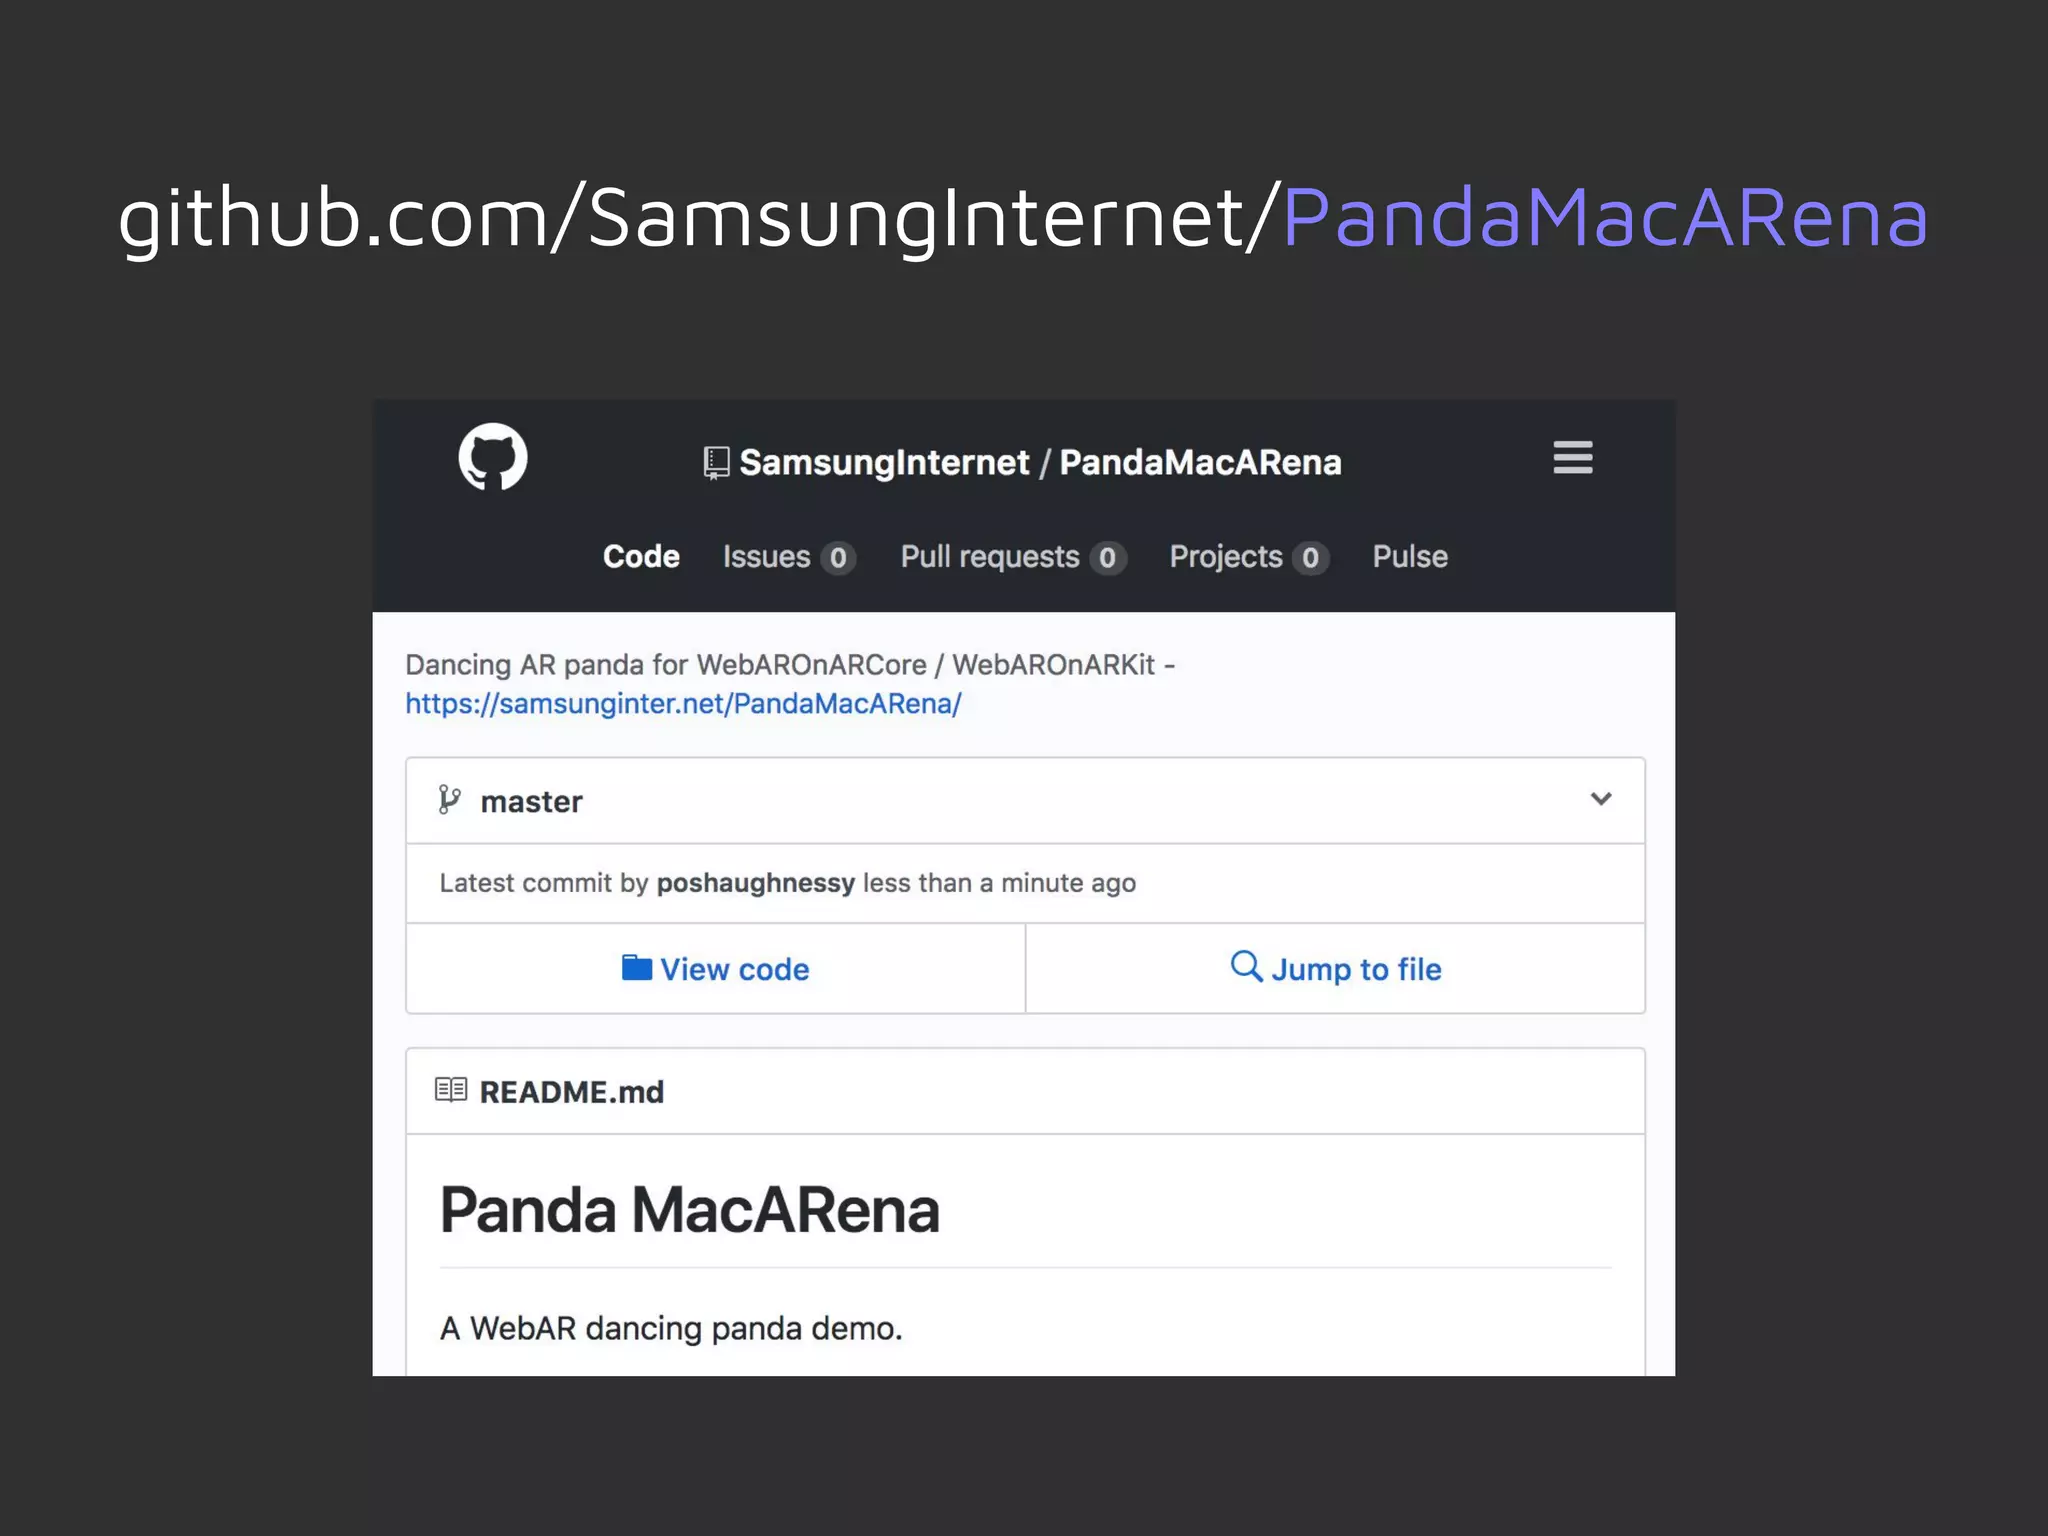Open the poshaughnessy committer profile

click(755, 883)
